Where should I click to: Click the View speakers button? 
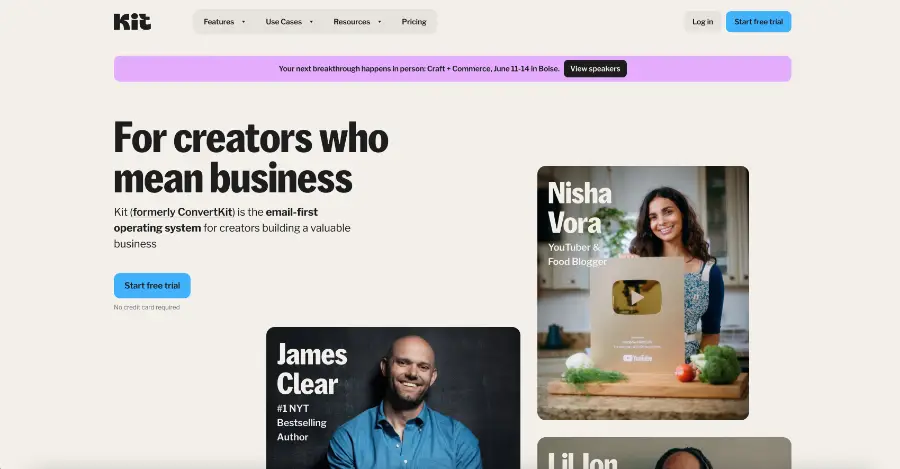coord(595,69)
